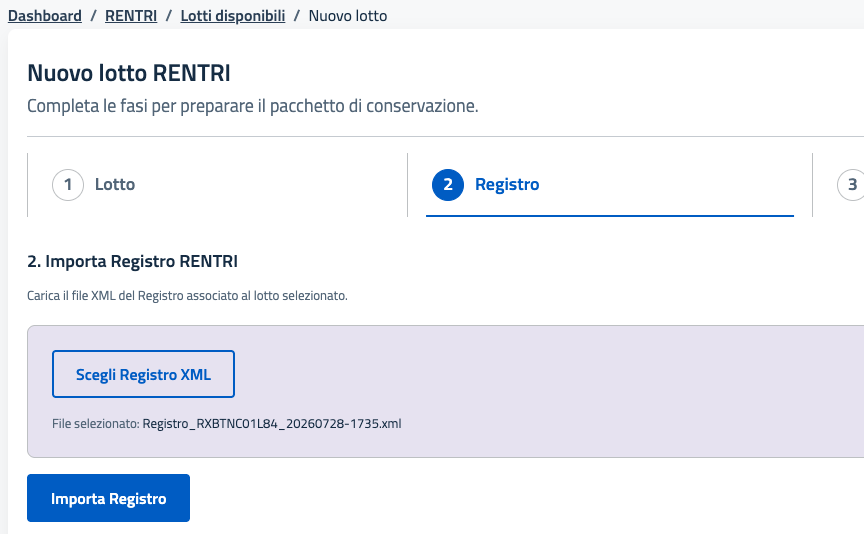The width and height of the screenshot is (864, 534).
Task: Navigate to Lotti disponibili breadcrumb
Action: [x=233, y=15]
